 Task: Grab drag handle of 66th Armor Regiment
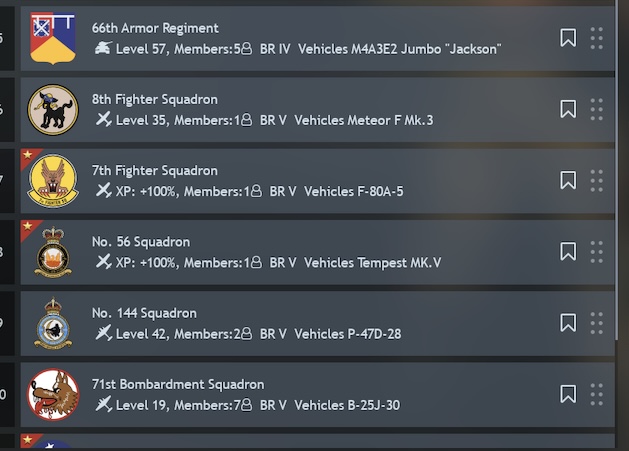point(597,39)
